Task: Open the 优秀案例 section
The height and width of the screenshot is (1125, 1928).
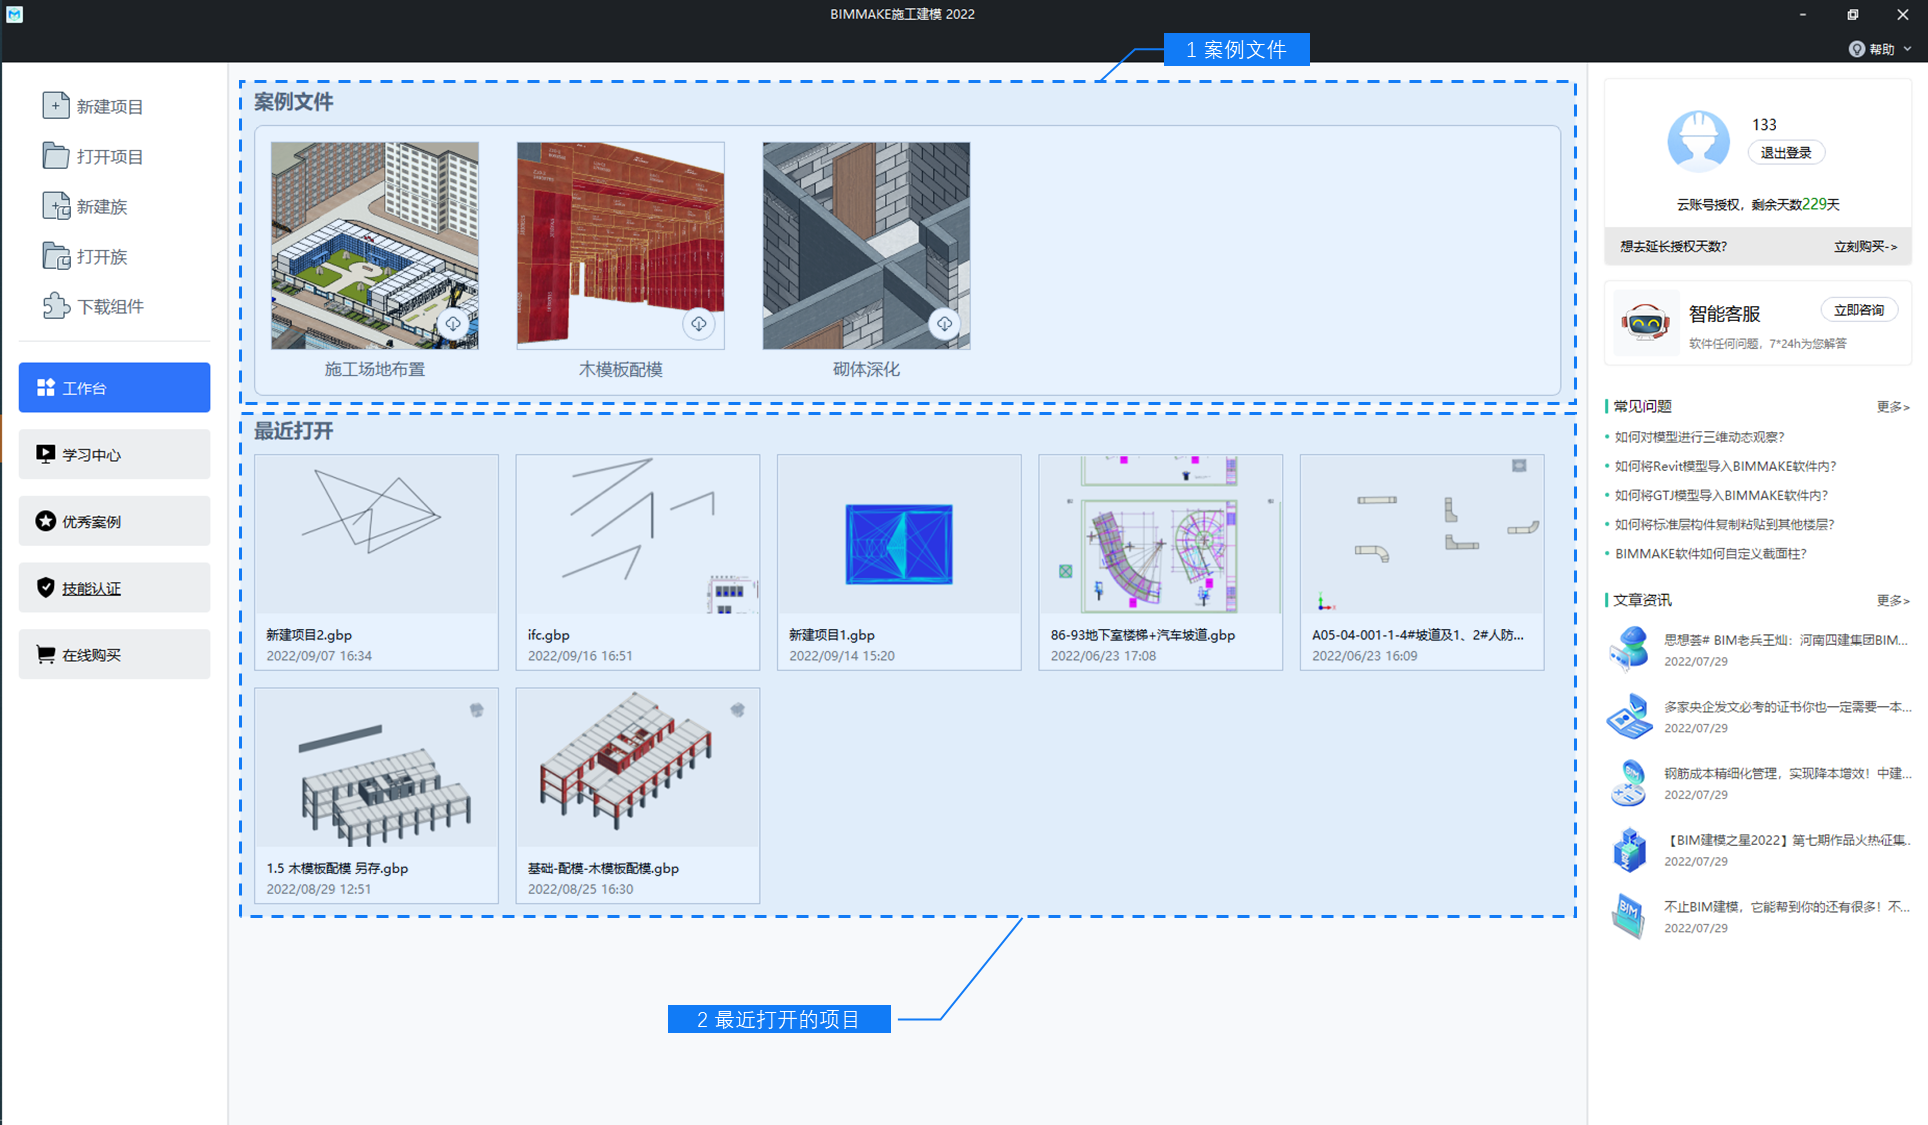Action: [114, 521]
